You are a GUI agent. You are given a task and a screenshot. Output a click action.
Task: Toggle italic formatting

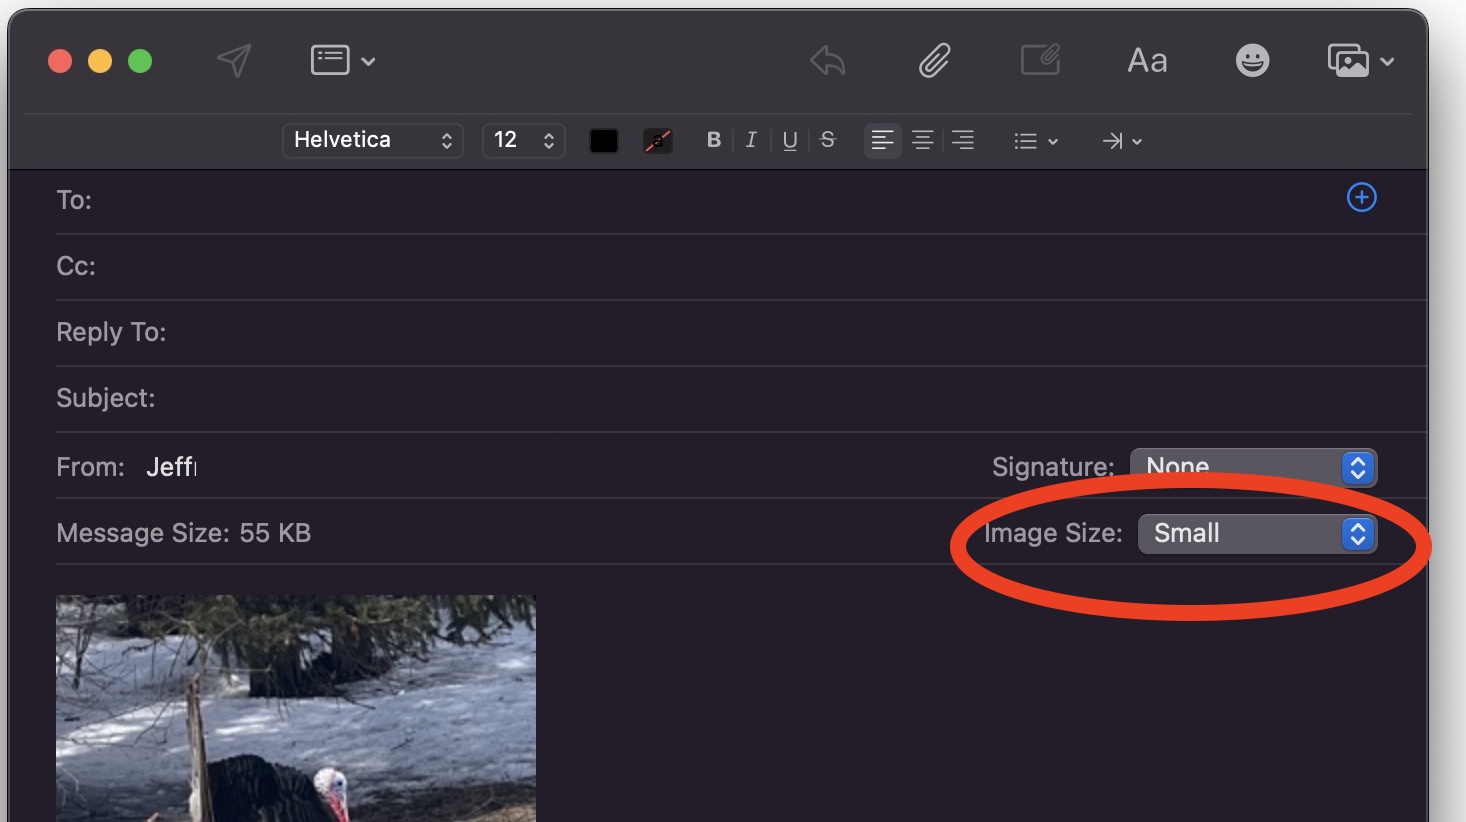[x=751, y=140]
